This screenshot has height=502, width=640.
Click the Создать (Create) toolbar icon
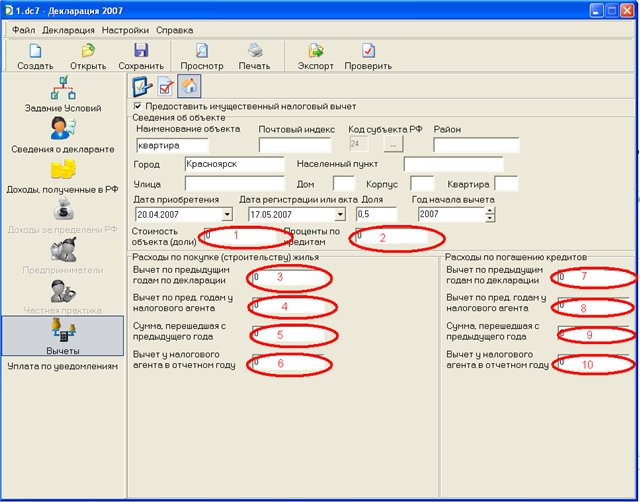[x=35, y=52]
